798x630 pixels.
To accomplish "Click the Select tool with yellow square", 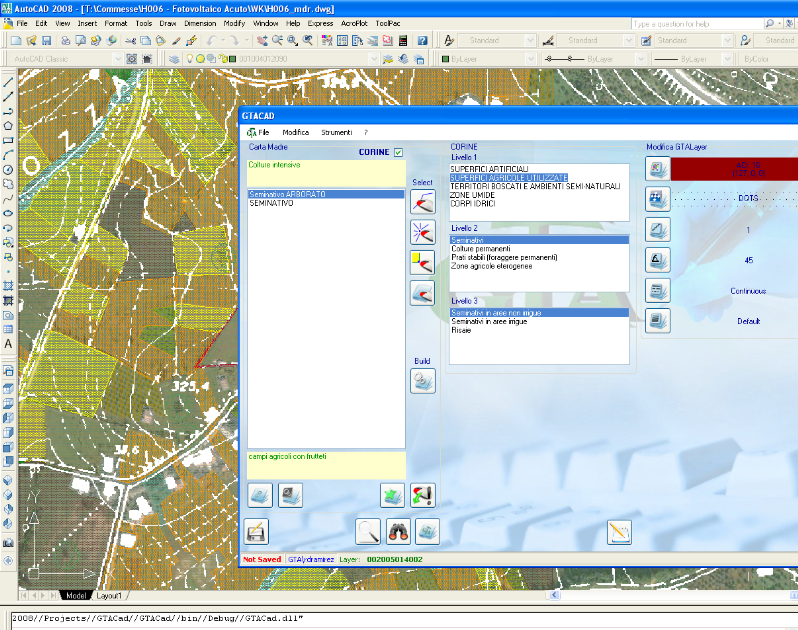I will [x=422, y=263].
